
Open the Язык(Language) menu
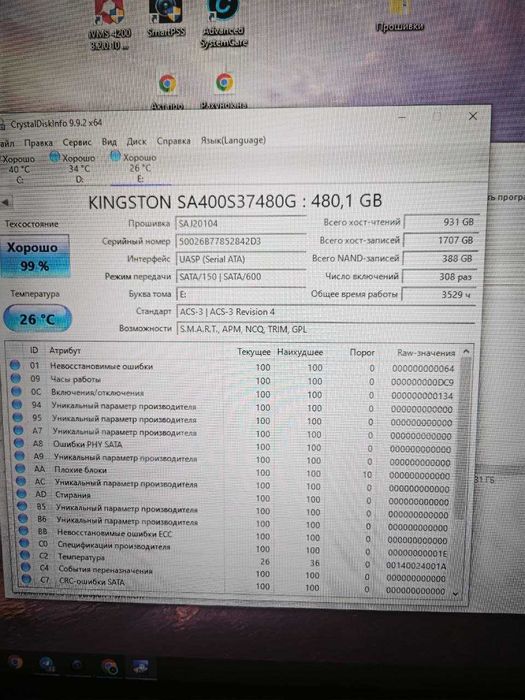(x=233, y=140)
